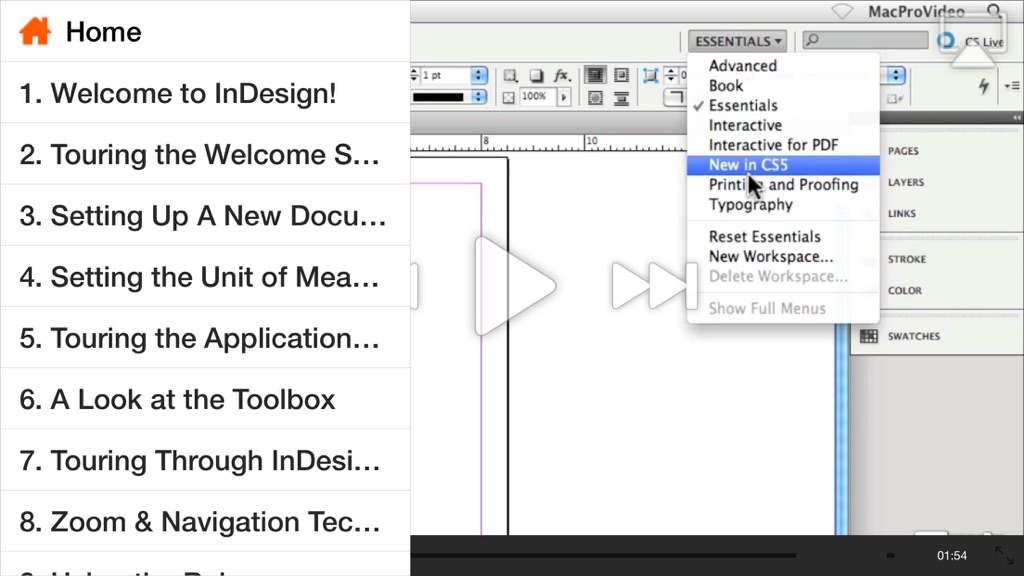Click the corner options frame icon
This screenshot has height=576, width=1024.
650,76
